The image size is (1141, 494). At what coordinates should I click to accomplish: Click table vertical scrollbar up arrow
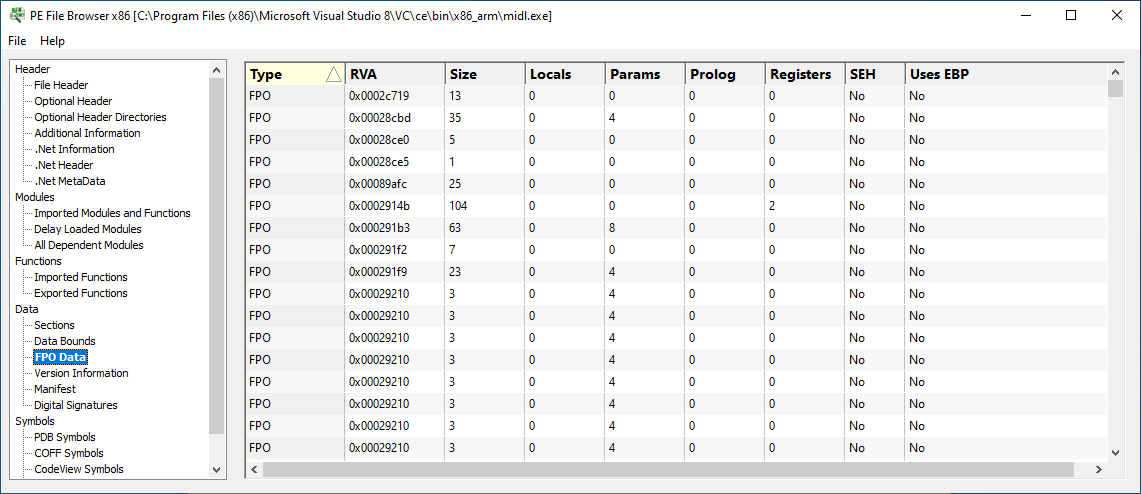tap(1115, 71)
